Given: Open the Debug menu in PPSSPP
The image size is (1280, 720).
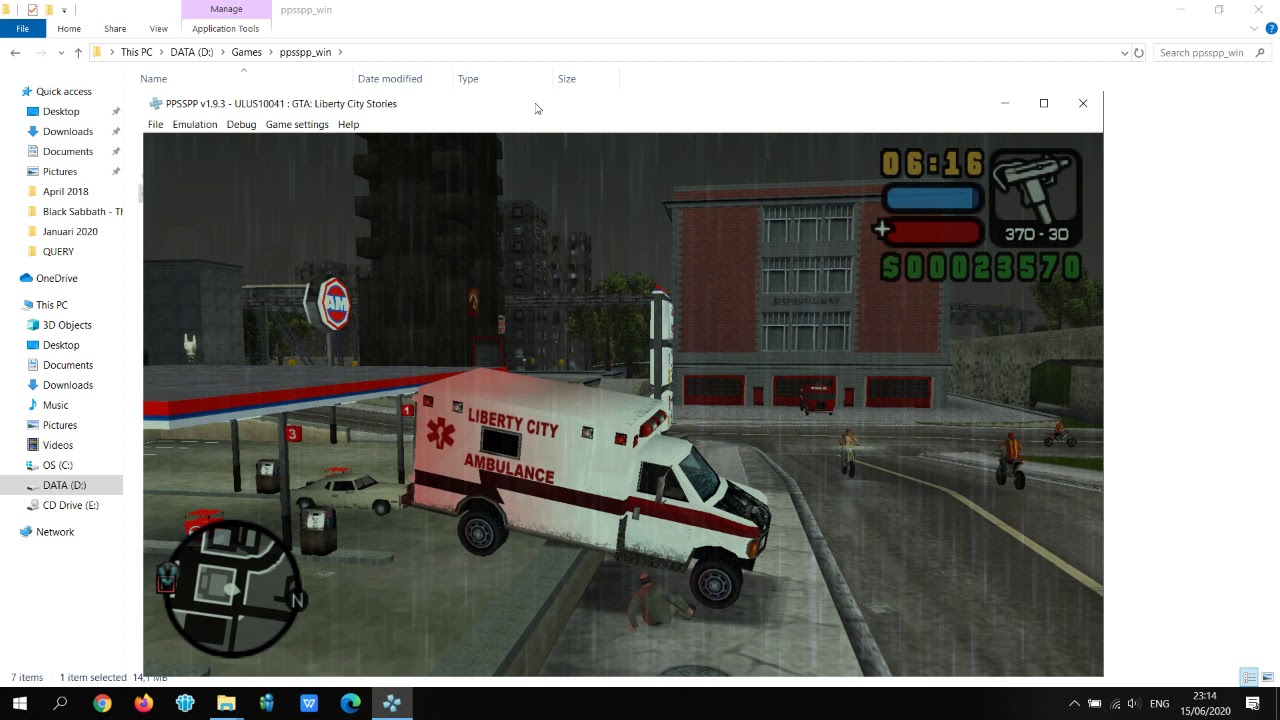Looking at the screenshot, I should tap(241, 124).
